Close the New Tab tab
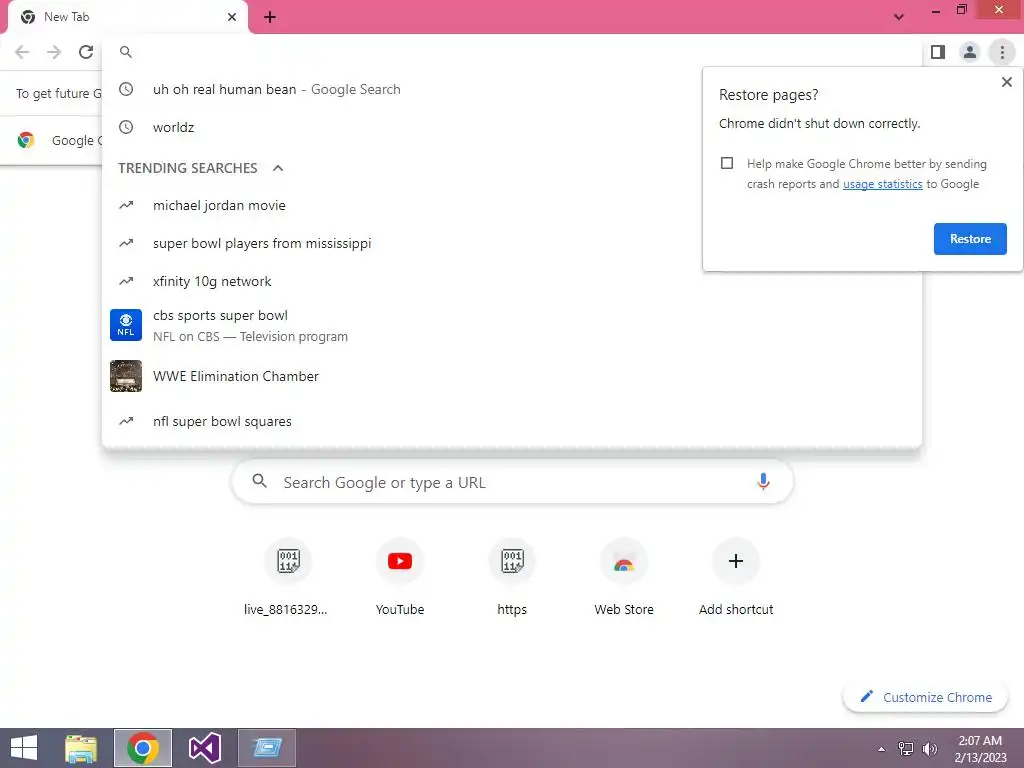1024x768 pixels. pos(232,17)
